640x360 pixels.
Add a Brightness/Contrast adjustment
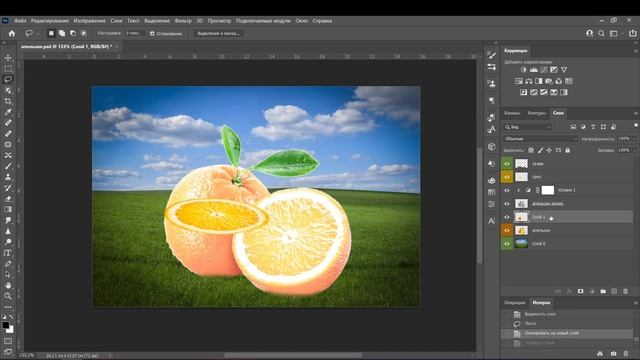524,70
